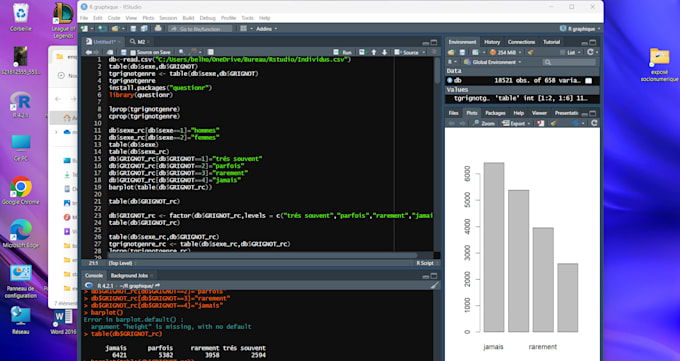The image size is (680, 361).
Task: Open the Global Environment dropdown
Action: pos(493,62)
